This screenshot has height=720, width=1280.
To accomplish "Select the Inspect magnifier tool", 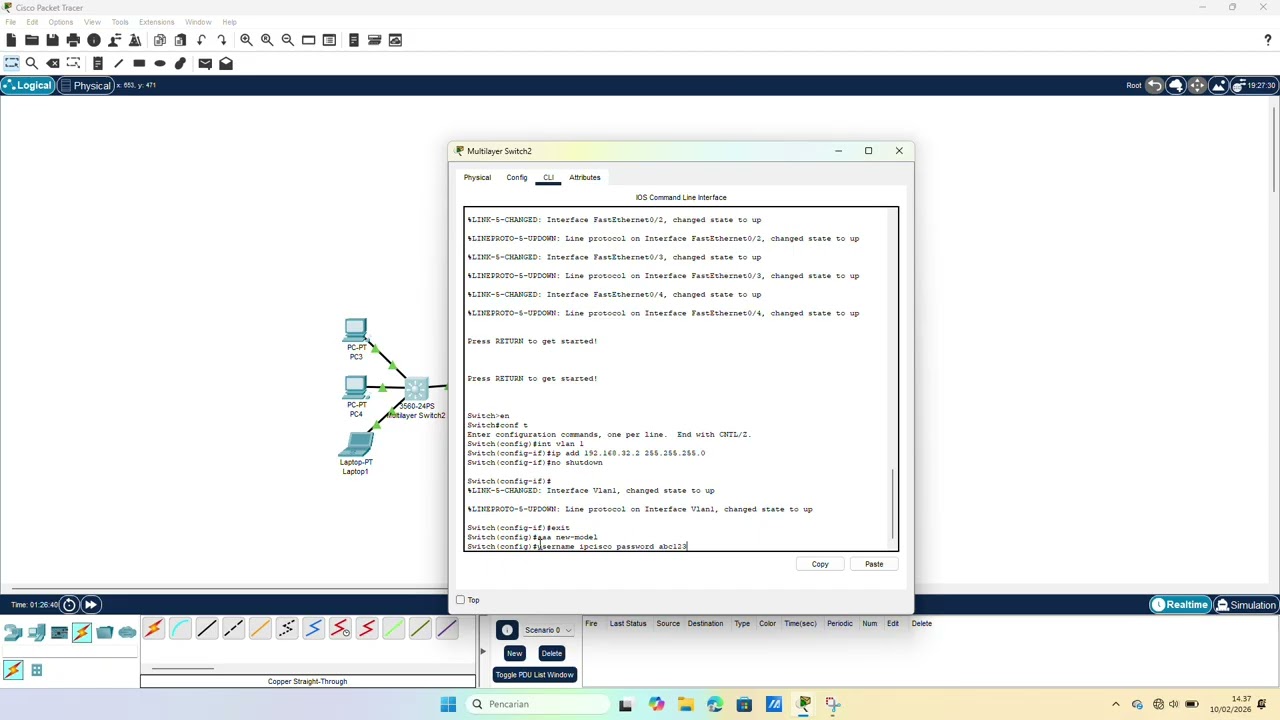I will 32,63.
